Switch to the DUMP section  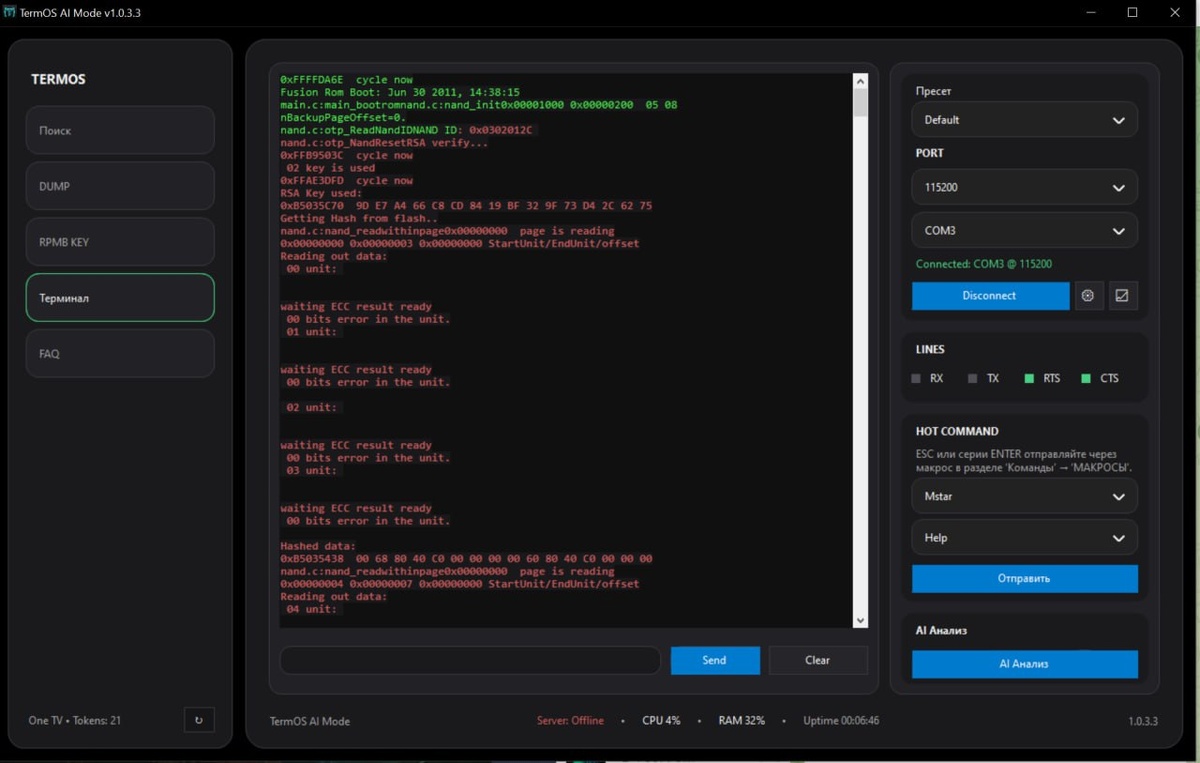[120, 186]
